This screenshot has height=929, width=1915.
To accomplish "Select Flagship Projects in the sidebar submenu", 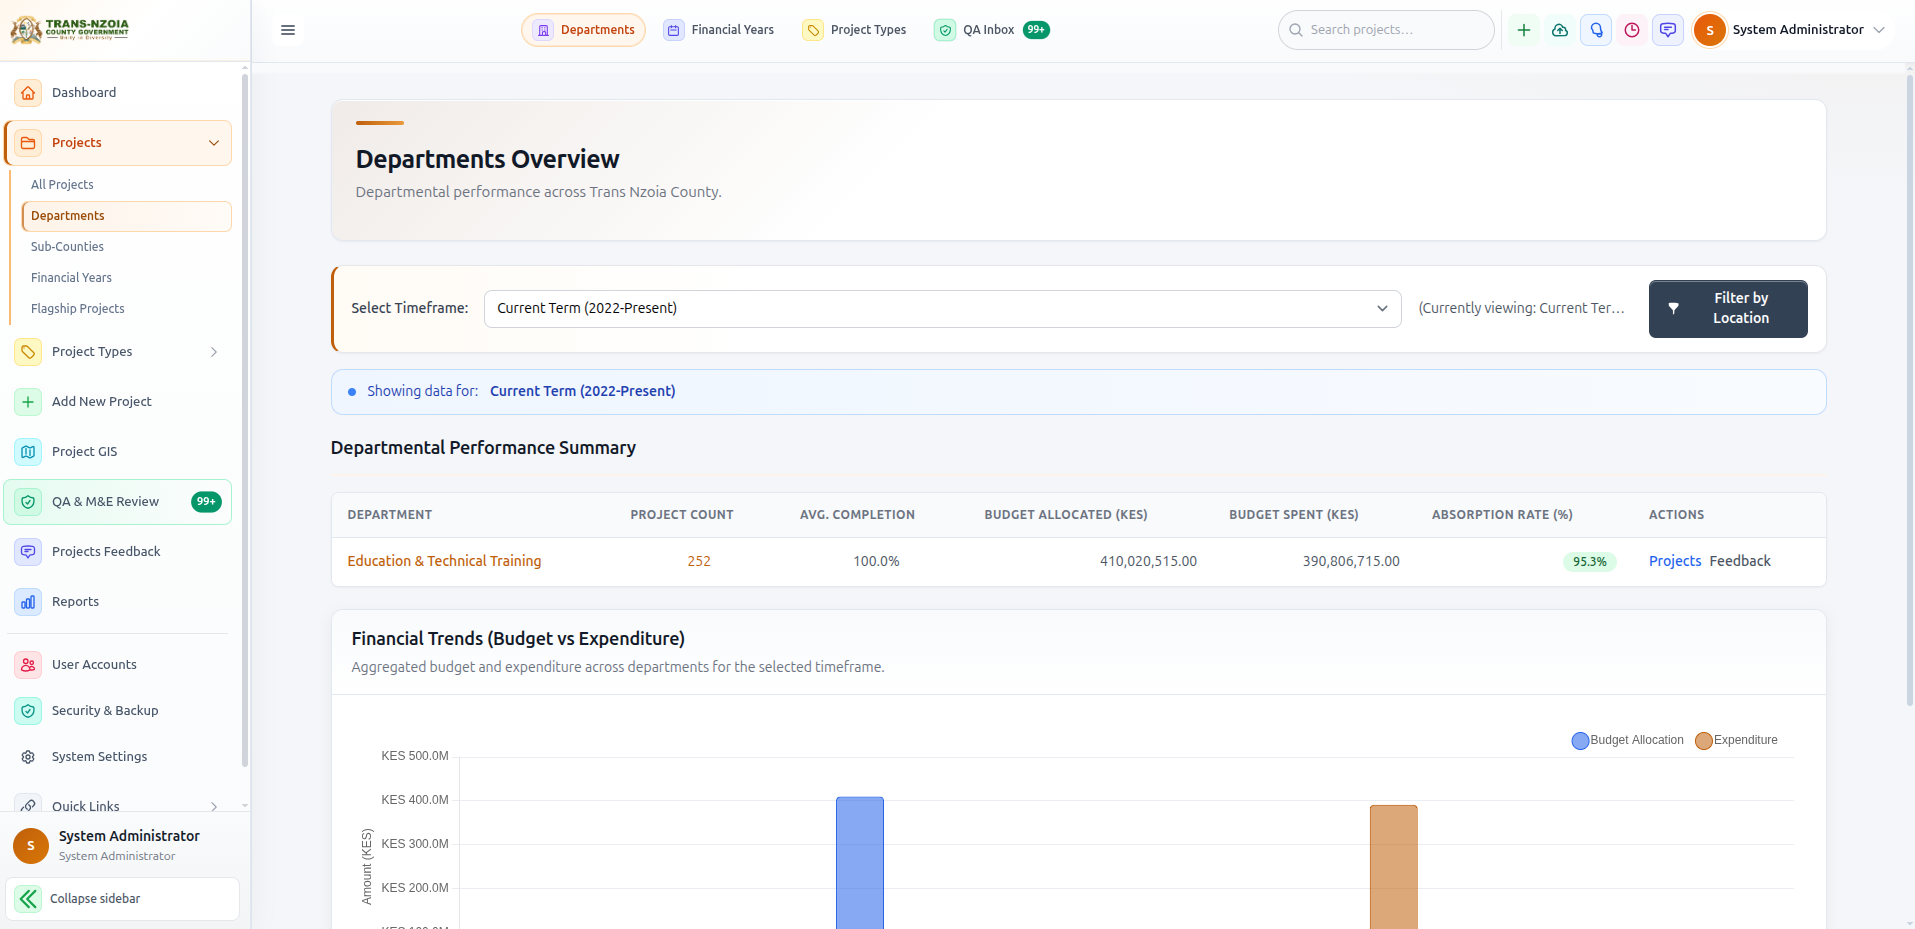I will (78, 309).
